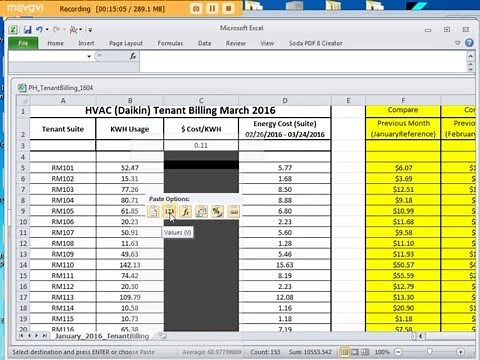Go to first sheet tab navigation arrow
480x360 pixels.
[21, 336]
